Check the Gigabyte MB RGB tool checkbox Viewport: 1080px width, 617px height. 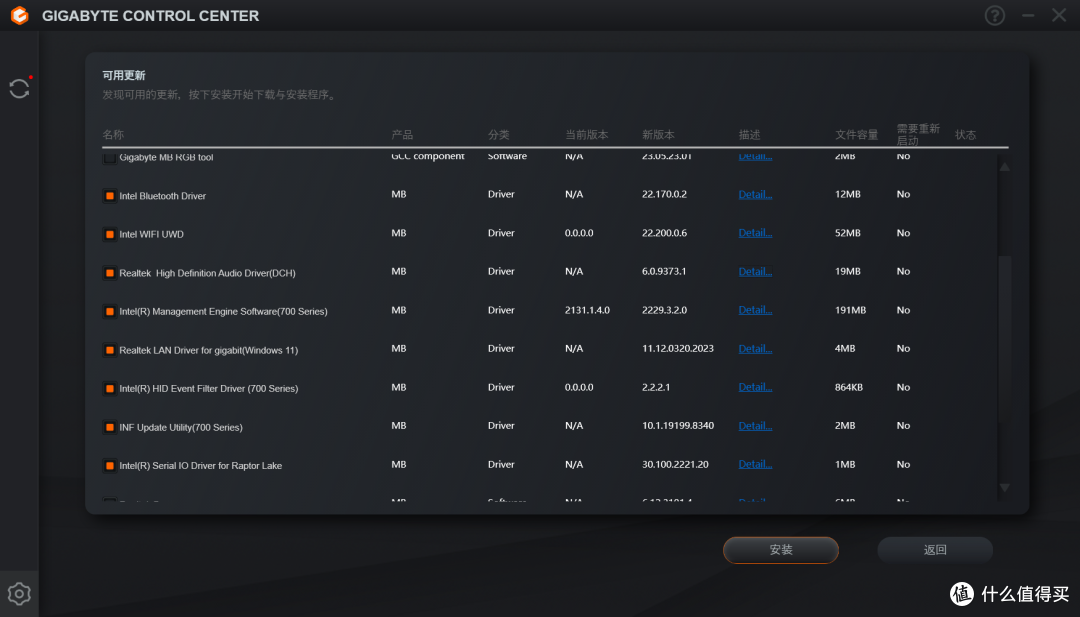(x=110, y=158)
